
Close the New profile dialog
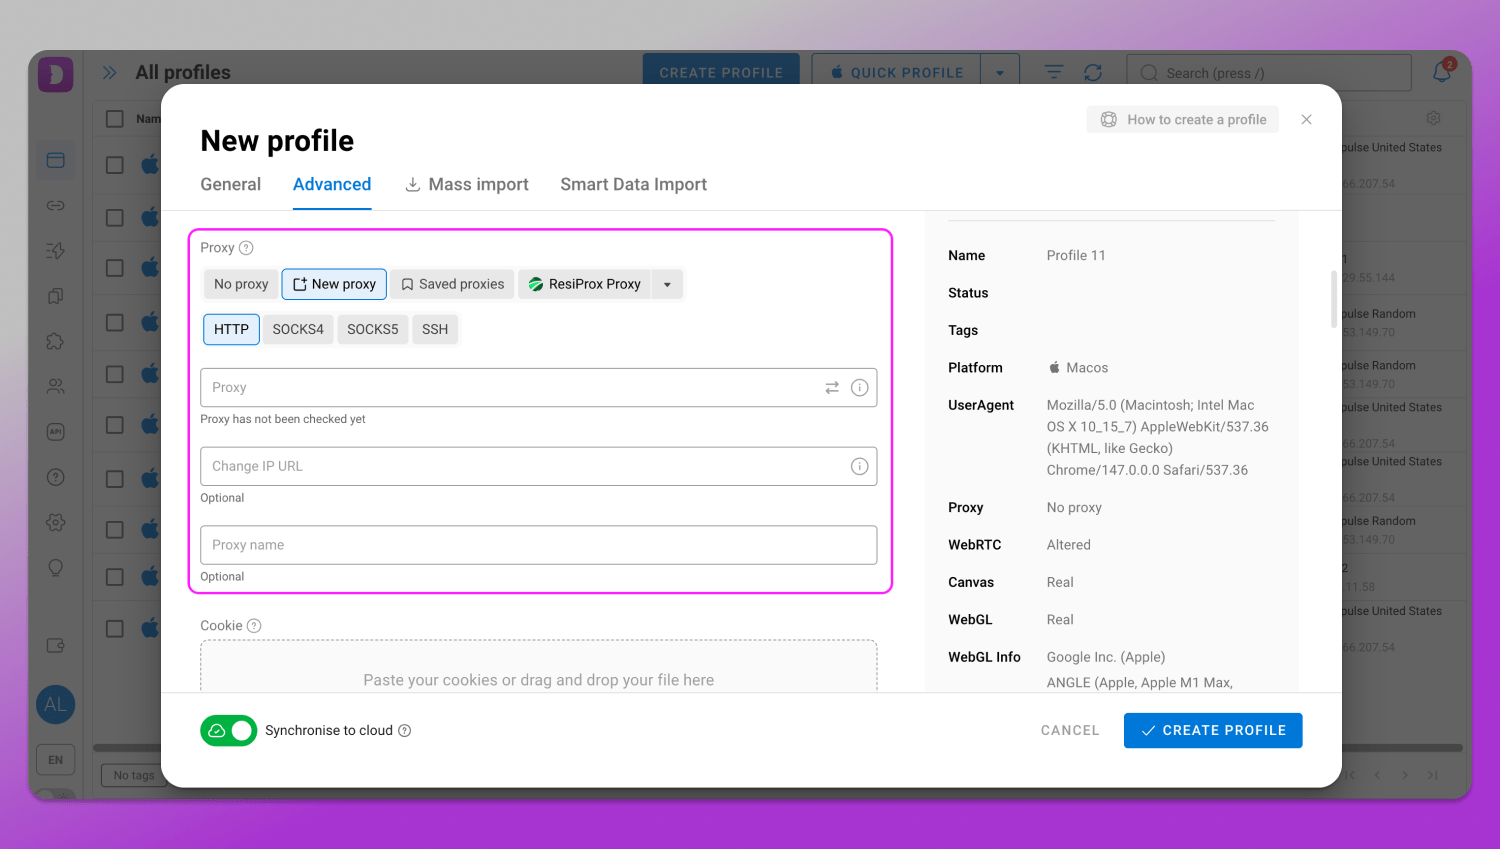1306,119
